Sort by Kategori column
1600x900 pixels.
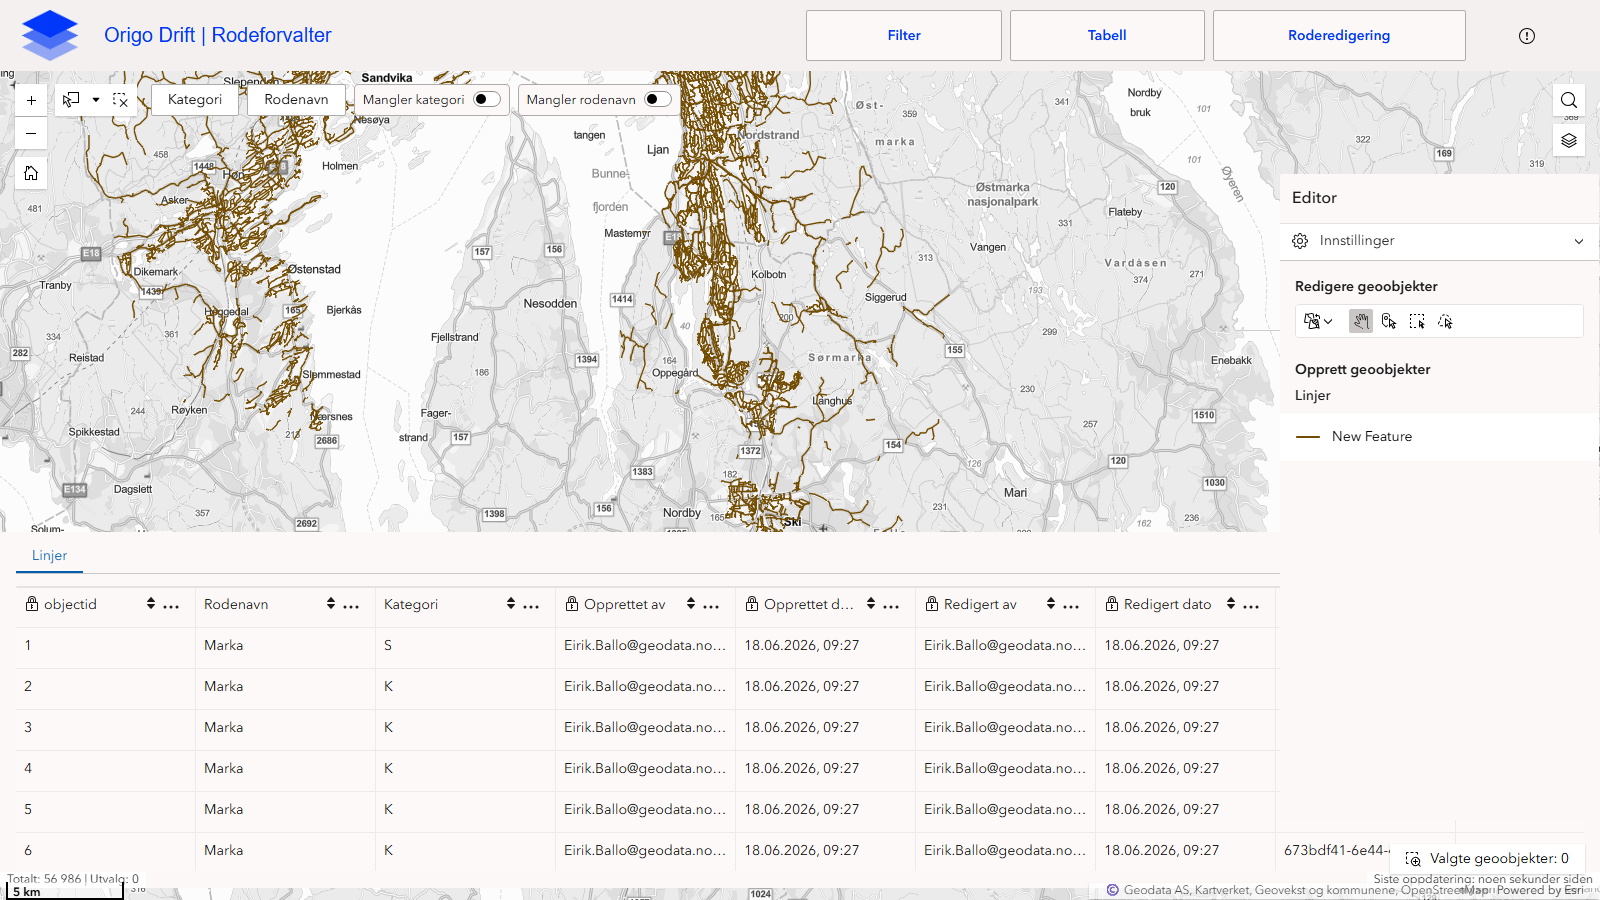click(511, 604)
